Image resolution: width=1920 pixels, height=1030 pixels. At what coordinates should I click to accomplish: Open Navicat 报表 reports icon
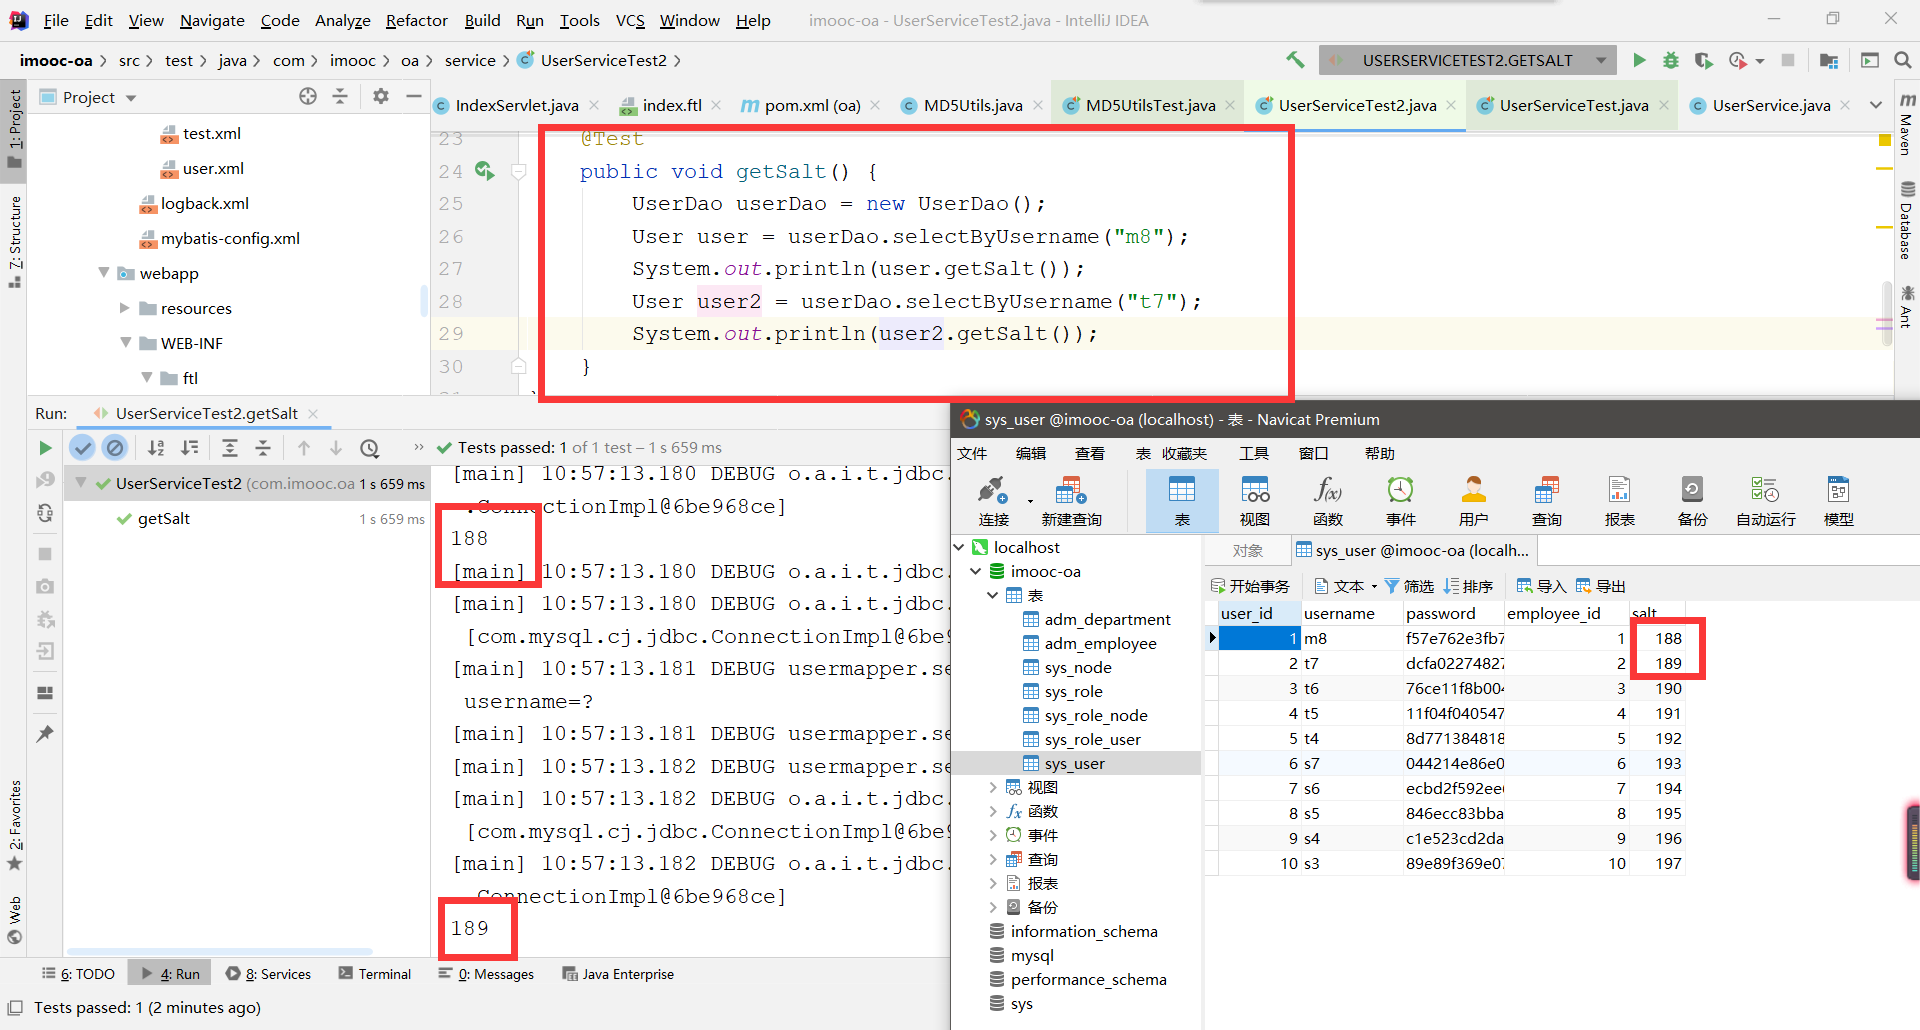pos(1620,501)
